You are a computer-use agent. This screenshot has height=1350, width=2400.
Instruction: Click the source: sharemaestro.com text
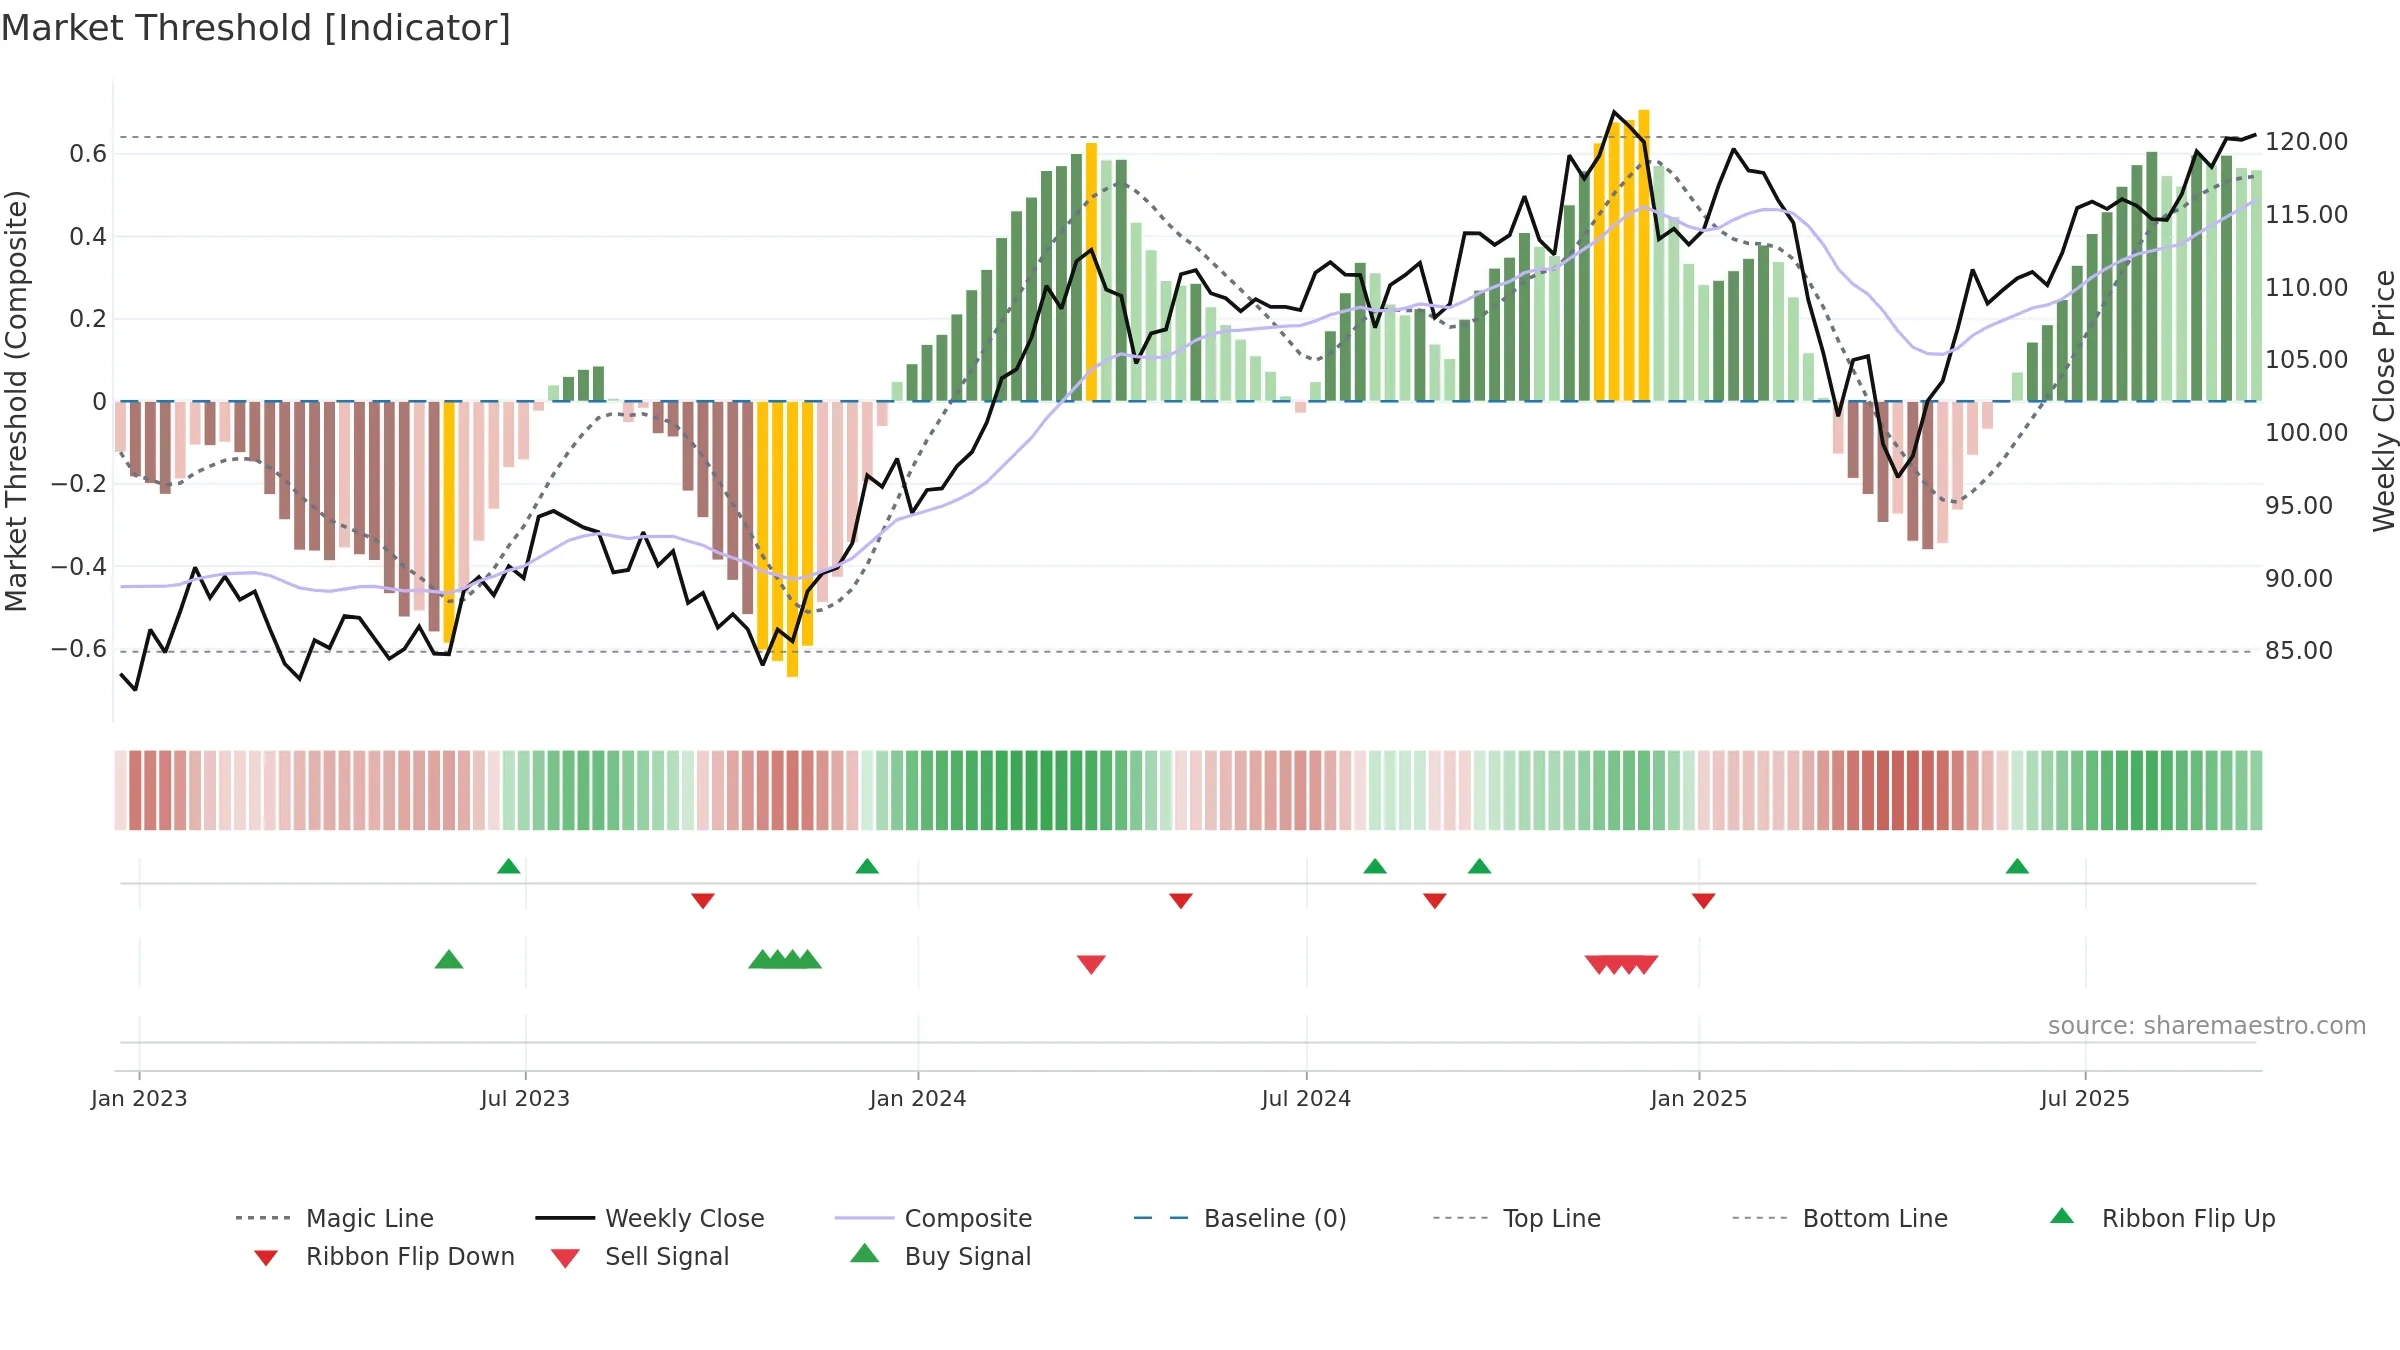click(x=2207, y=1026)
